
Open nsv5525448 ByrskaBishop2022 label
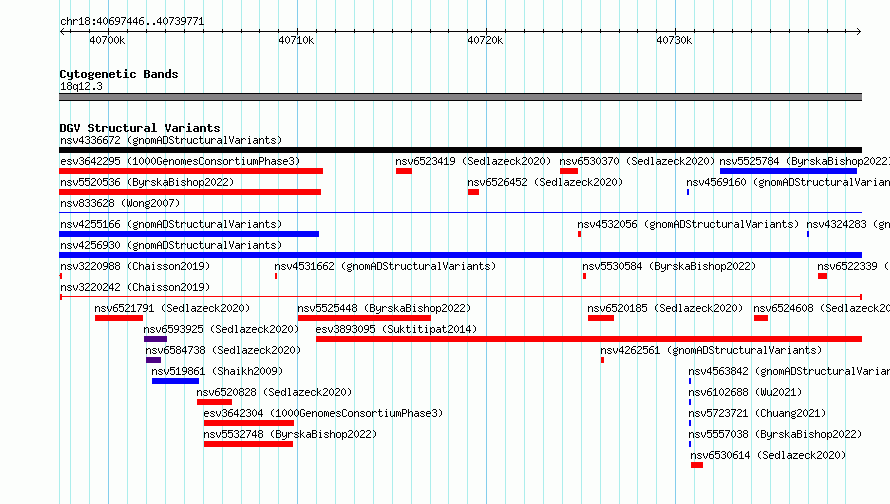pos(384,308)
